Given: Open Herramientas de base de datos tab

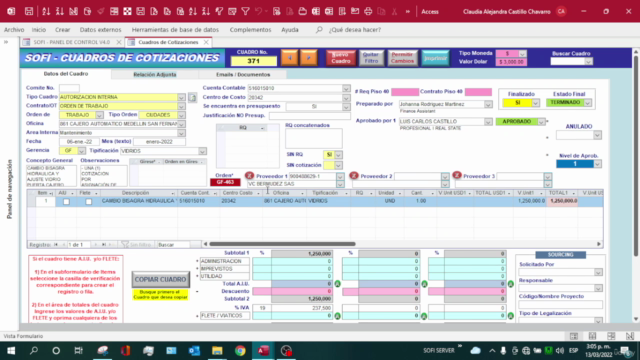Looking at the screenshot, I should click(175, 30).
